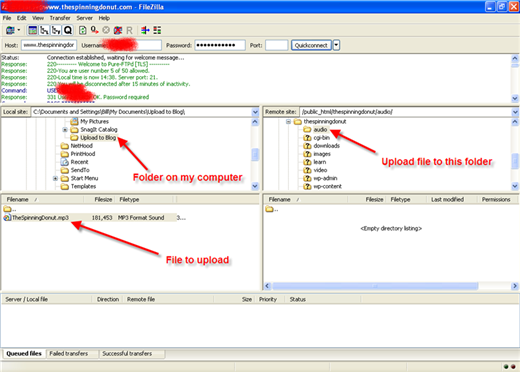Image resolution: width=520 pixels, height=372 pixels.
Task: Open the Local site path dropdown
Action: coord(255,112)
